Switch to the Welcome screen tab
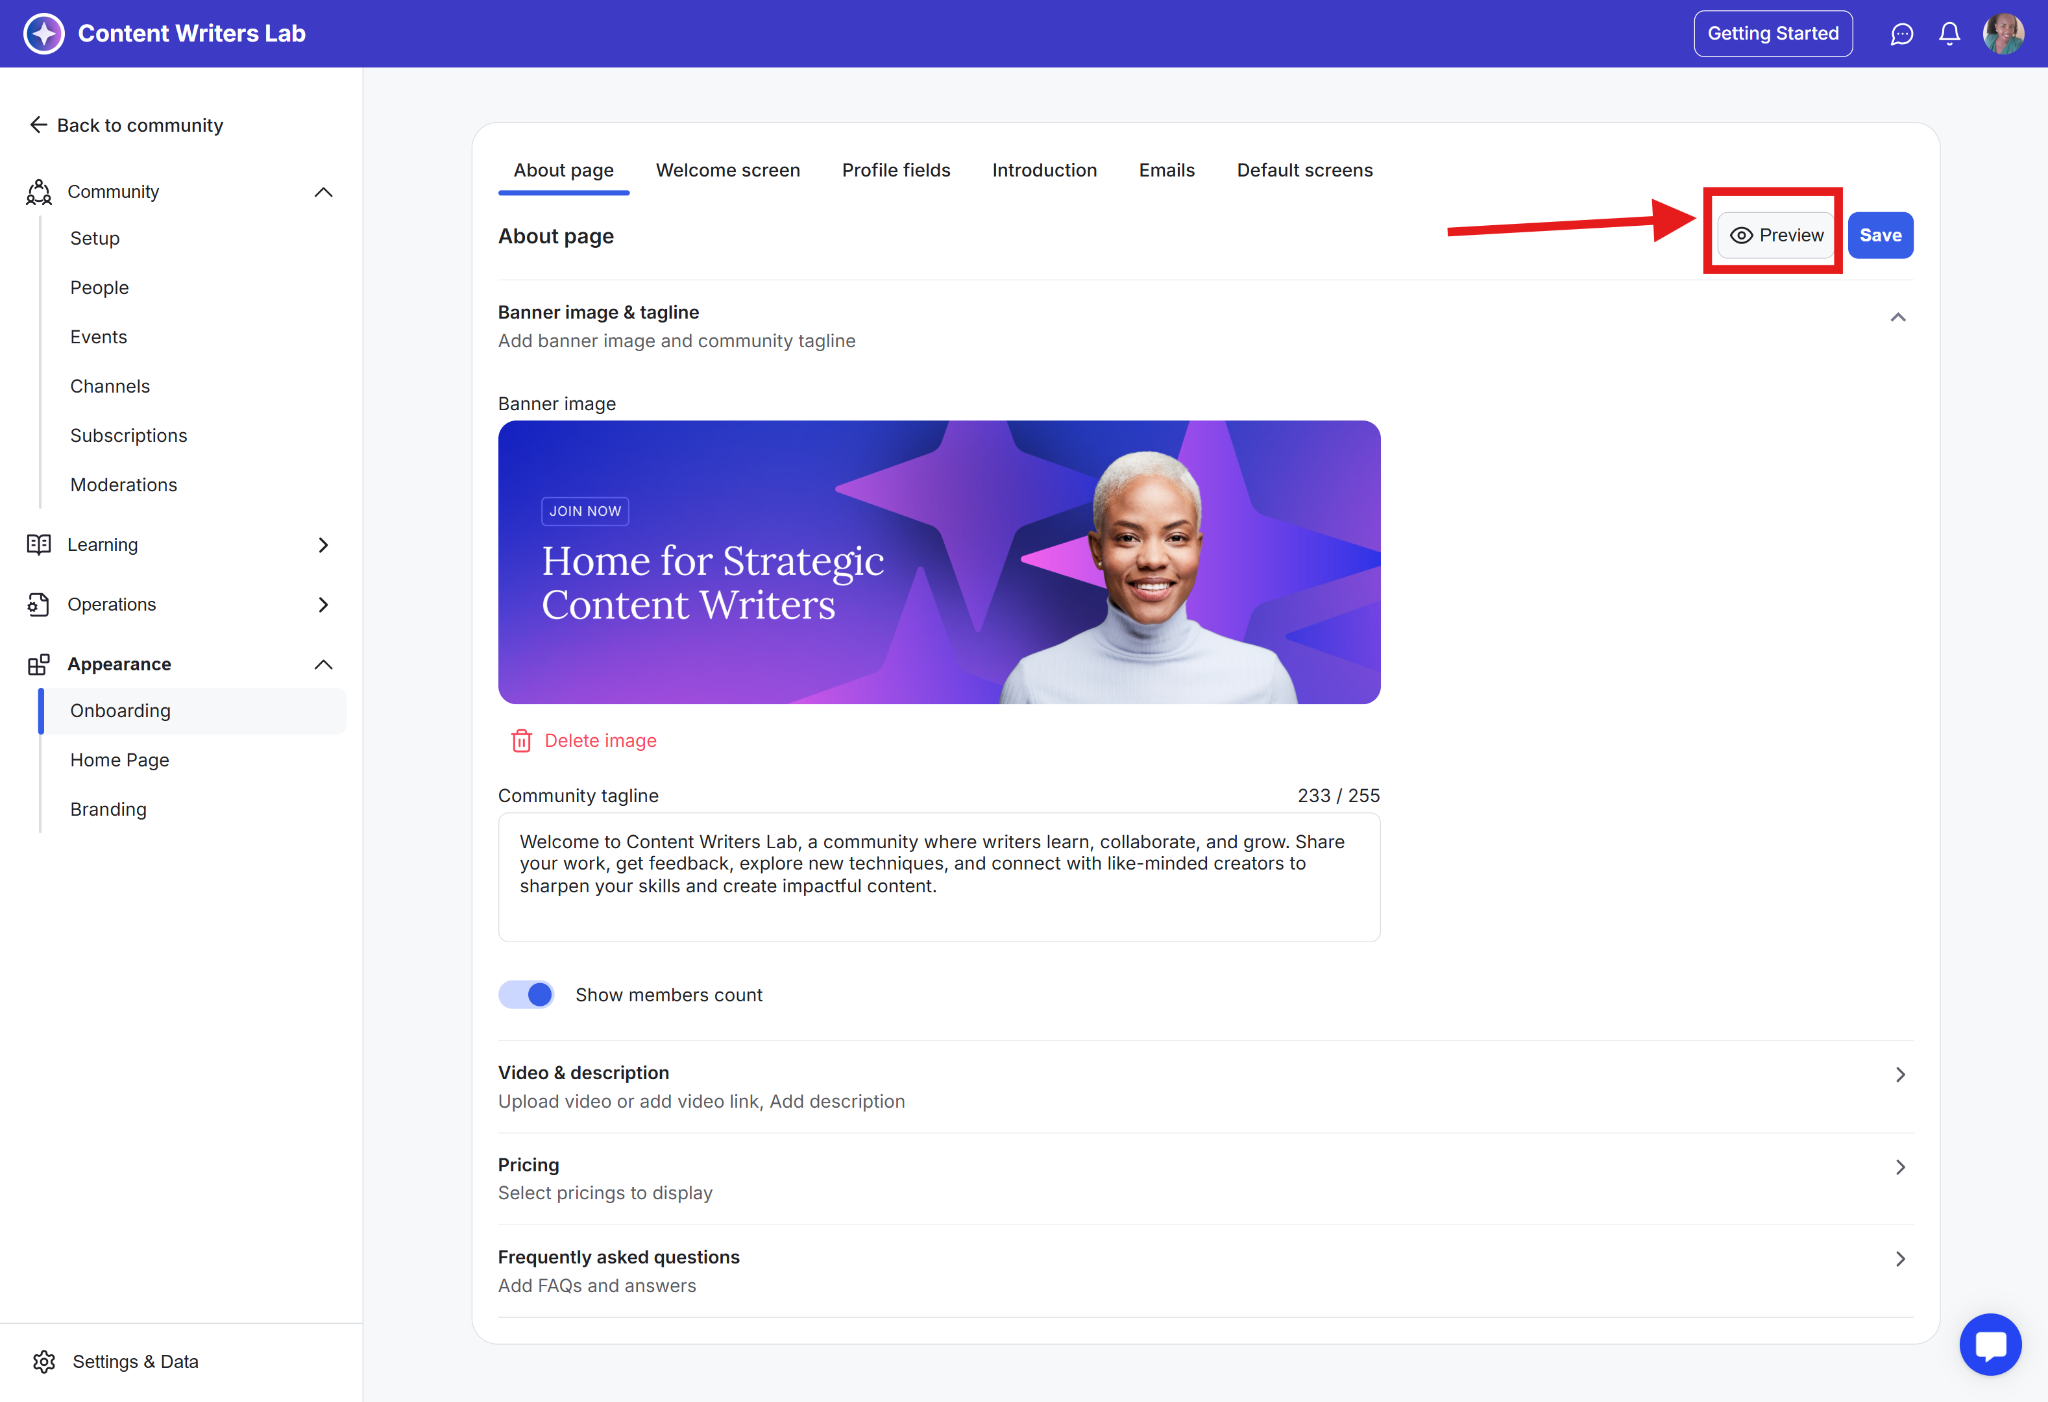Image resolution: width=2048 pixels, height=1402 pixels. (x=727, y=171)
